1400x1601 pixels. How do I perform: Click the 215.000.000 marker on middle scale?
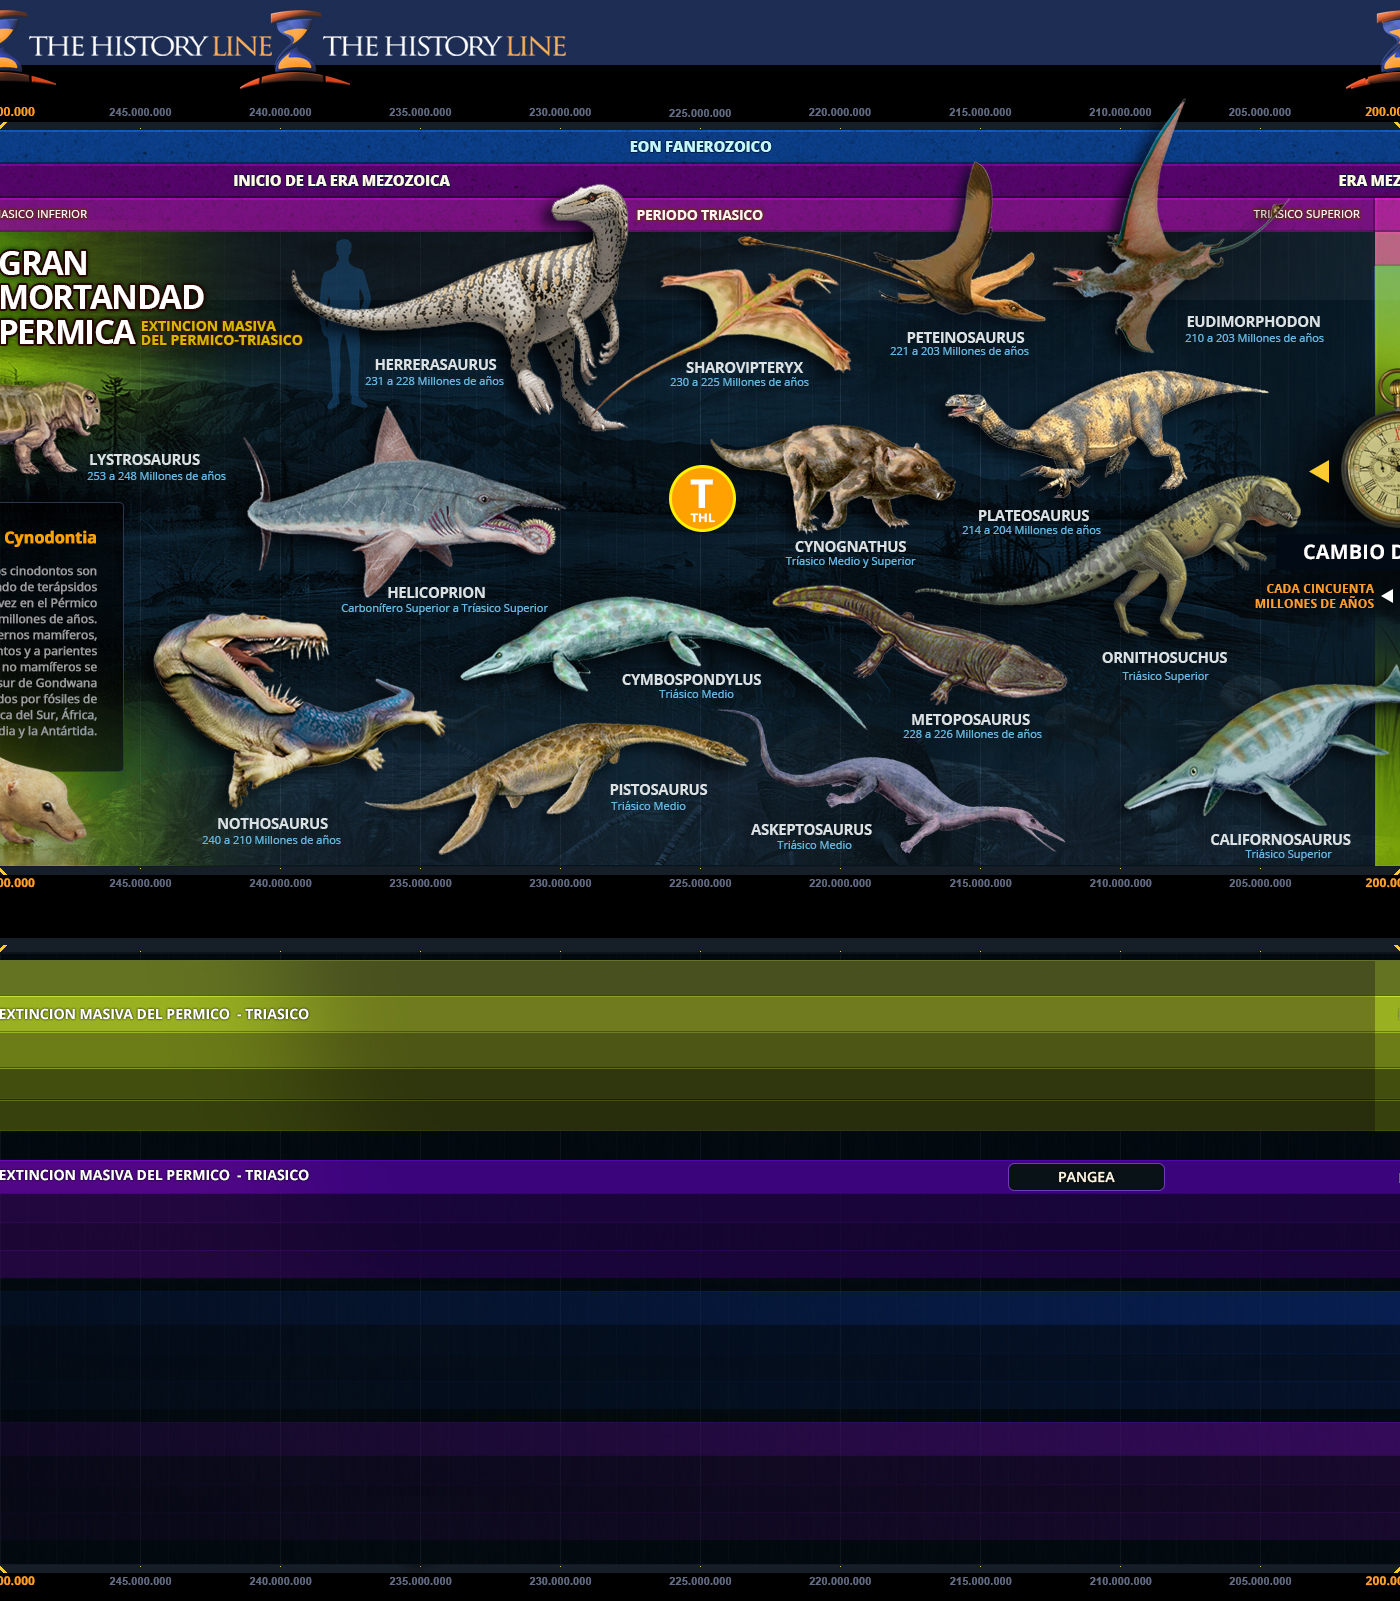click(x=980, y=883)
